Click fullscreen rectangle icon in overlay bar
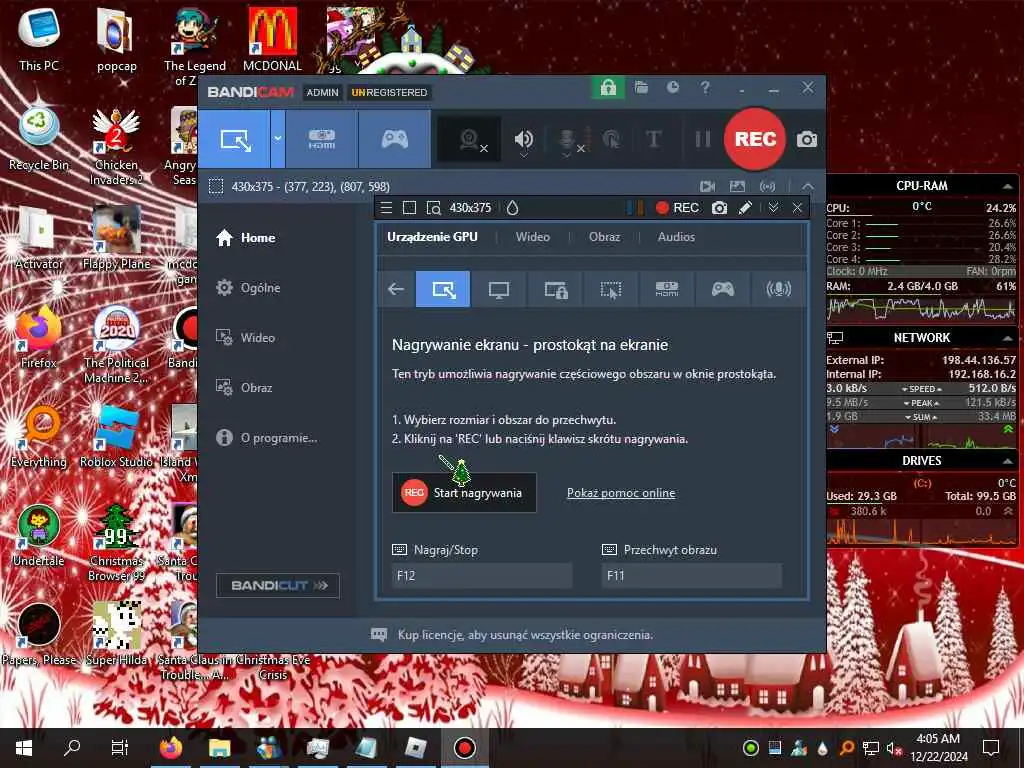The image size is (1024, 768). click(x=409, y=208)
